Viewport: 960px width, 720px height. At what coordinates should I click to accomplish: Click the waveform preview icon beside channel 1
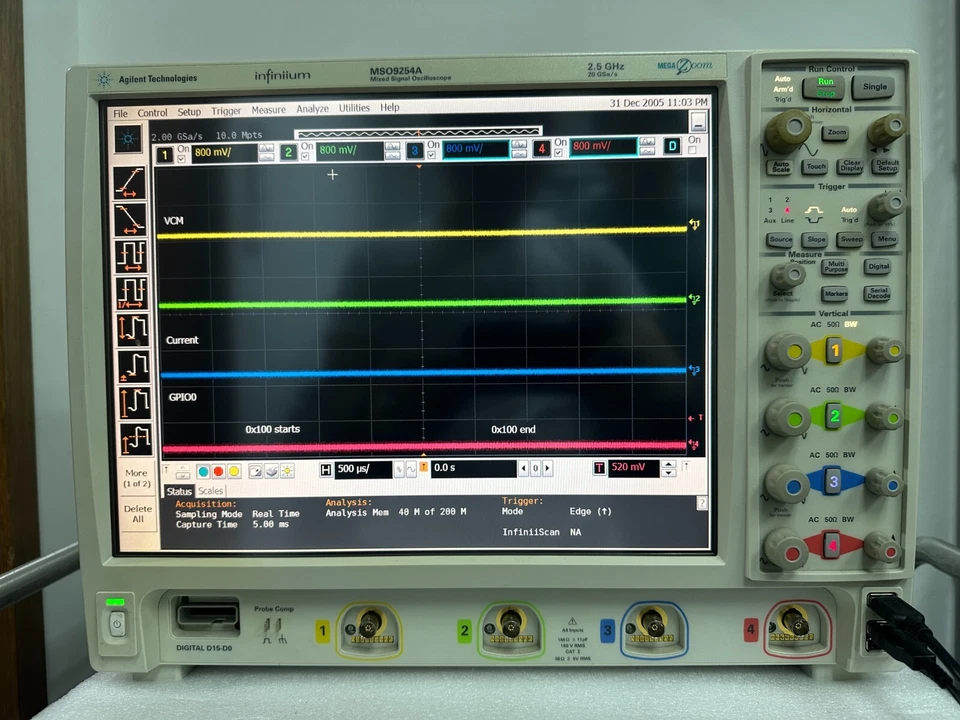266,152
